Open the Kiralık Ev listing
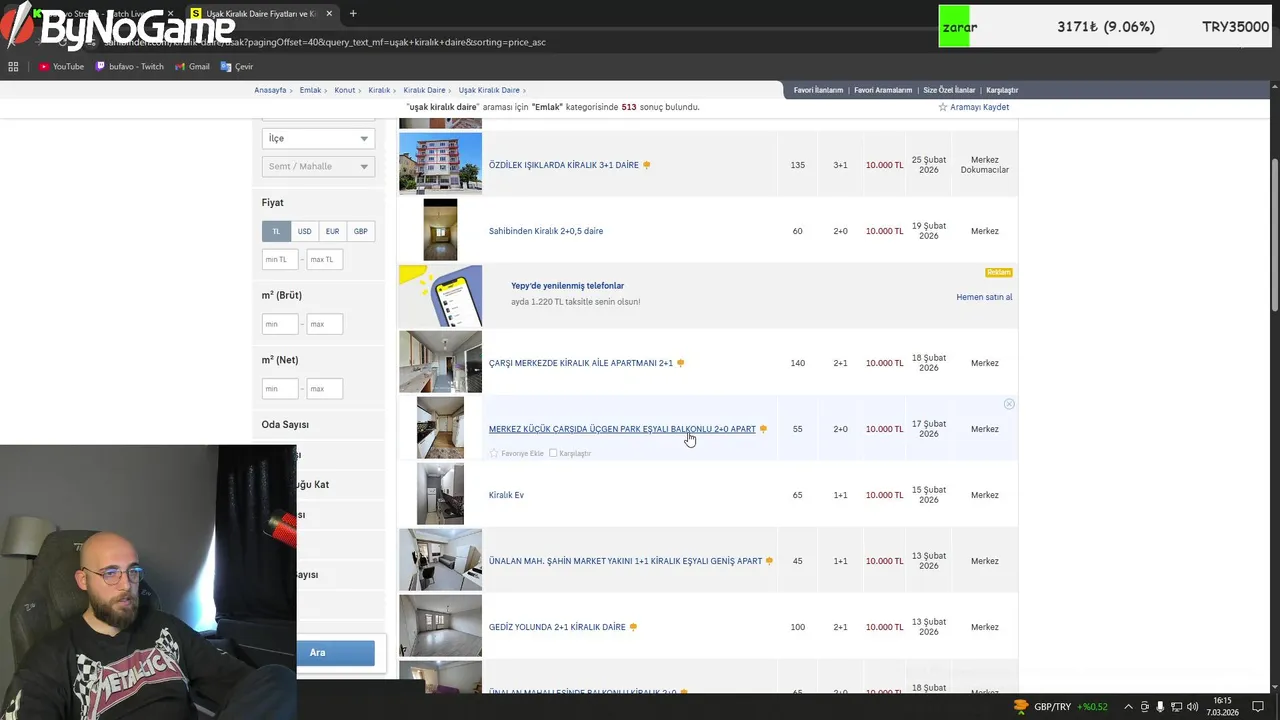Screen dimensions: 1280x720 coord(506,495)
